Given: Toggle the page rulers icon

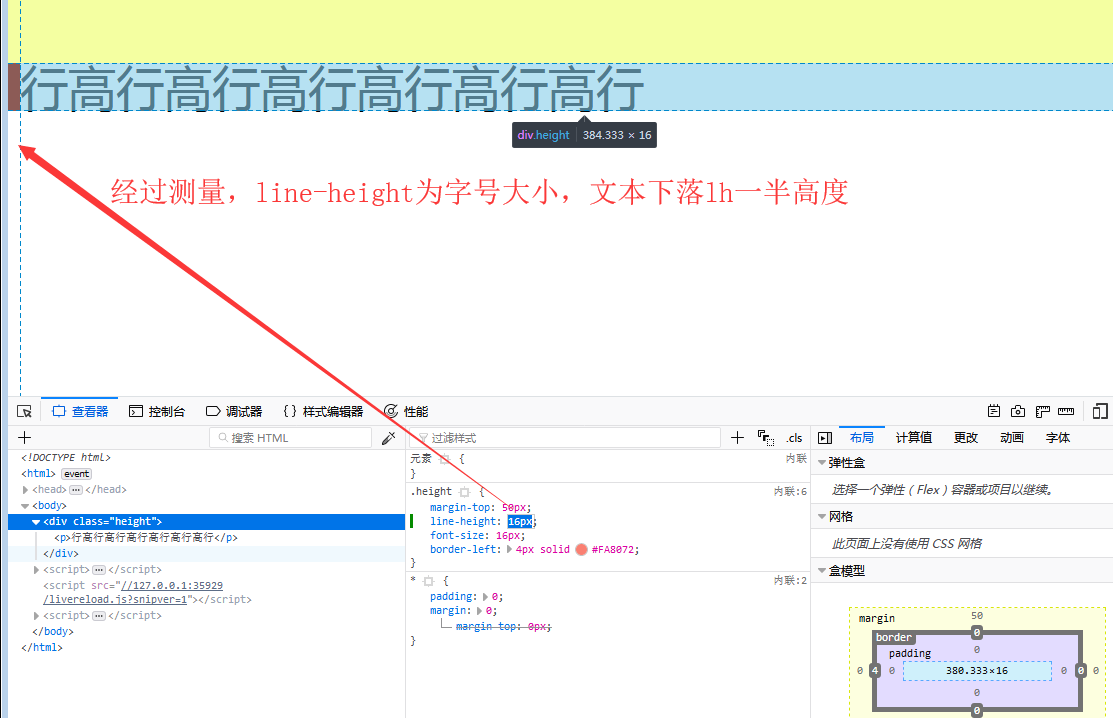Looking at the screenshot, I should point(1041,411).
